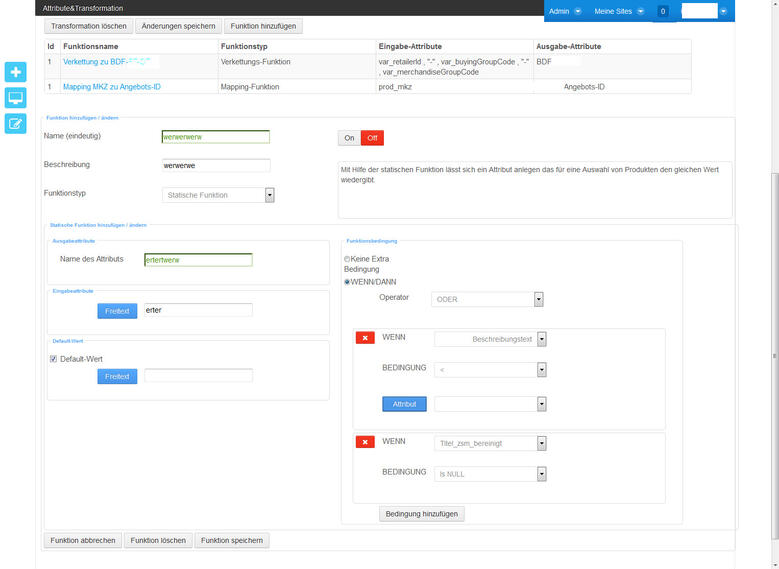Click the notification counter badge showing 0
This screenshot has width=779, height=569.
click(x=662, y=11)
